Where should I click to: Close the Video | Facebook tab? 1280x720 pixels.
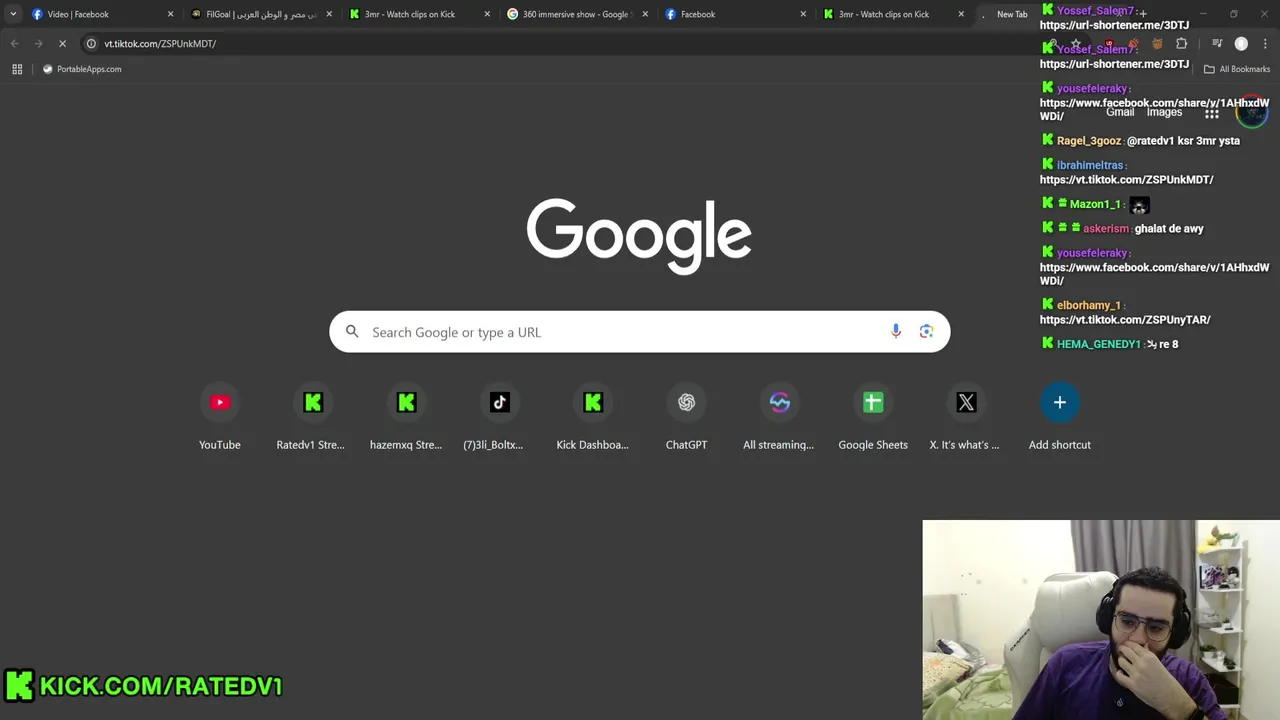170,14
